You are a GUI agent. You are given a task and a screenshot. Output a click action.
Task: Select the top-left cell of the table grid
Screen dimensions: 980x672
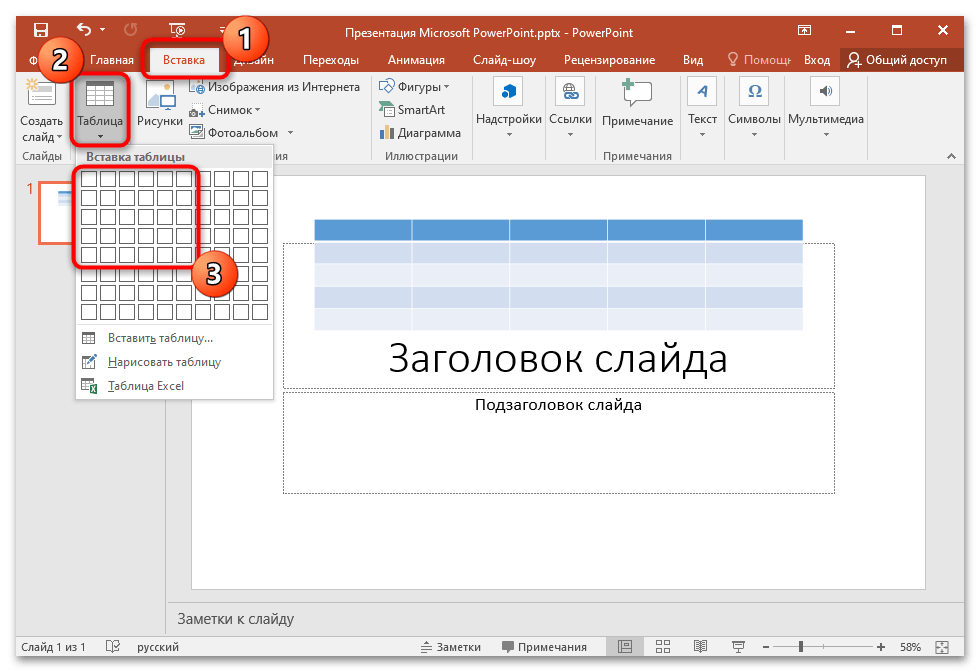(x=89, y=179)
